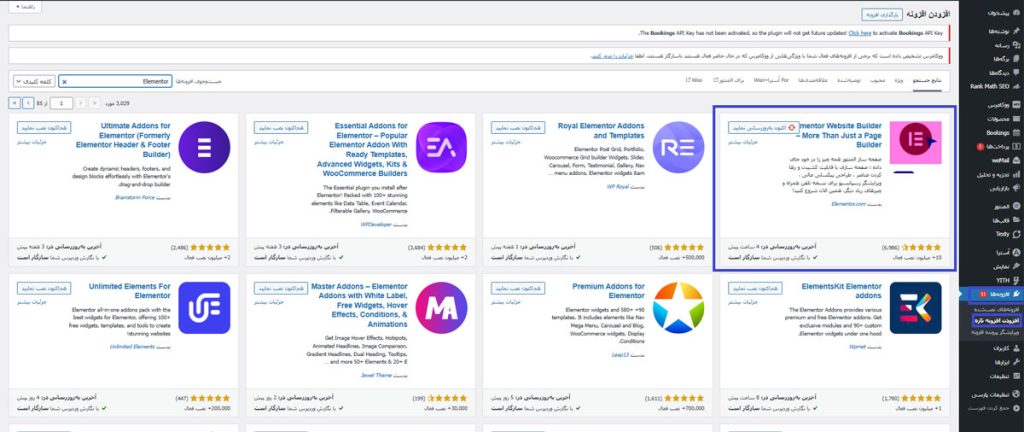Image resolution: width=1024 pixels, height=432 pixels.
Task: Install Essential Addons for Elementor
Action: (281, 128)
